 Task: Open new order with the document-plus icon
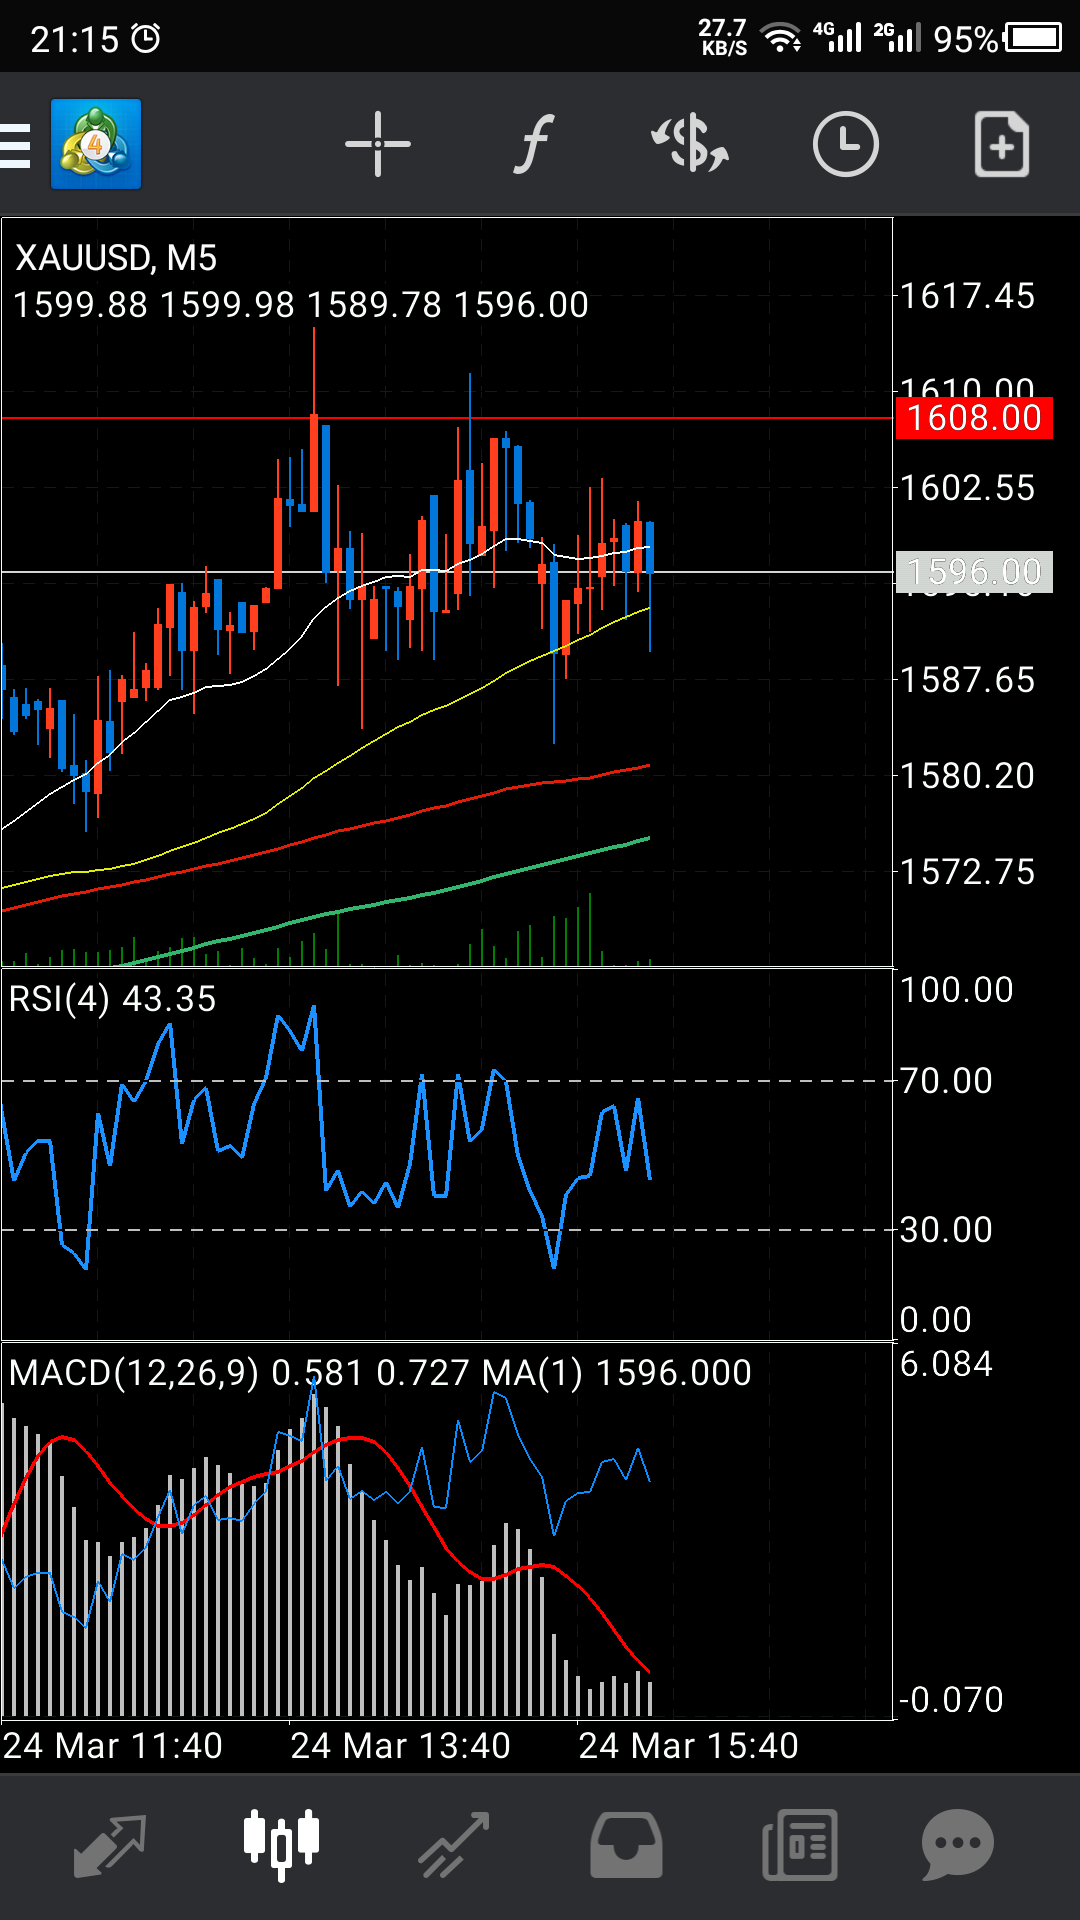(1002, 145)
